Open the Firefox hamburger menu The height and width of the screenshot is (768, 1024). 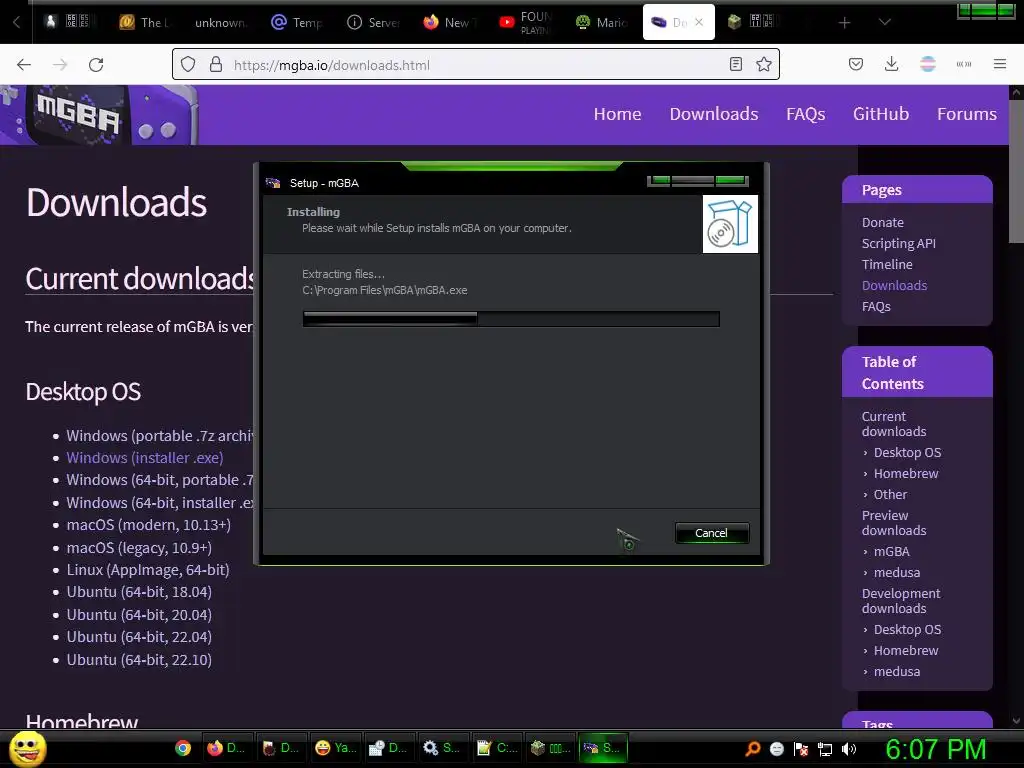999,64
